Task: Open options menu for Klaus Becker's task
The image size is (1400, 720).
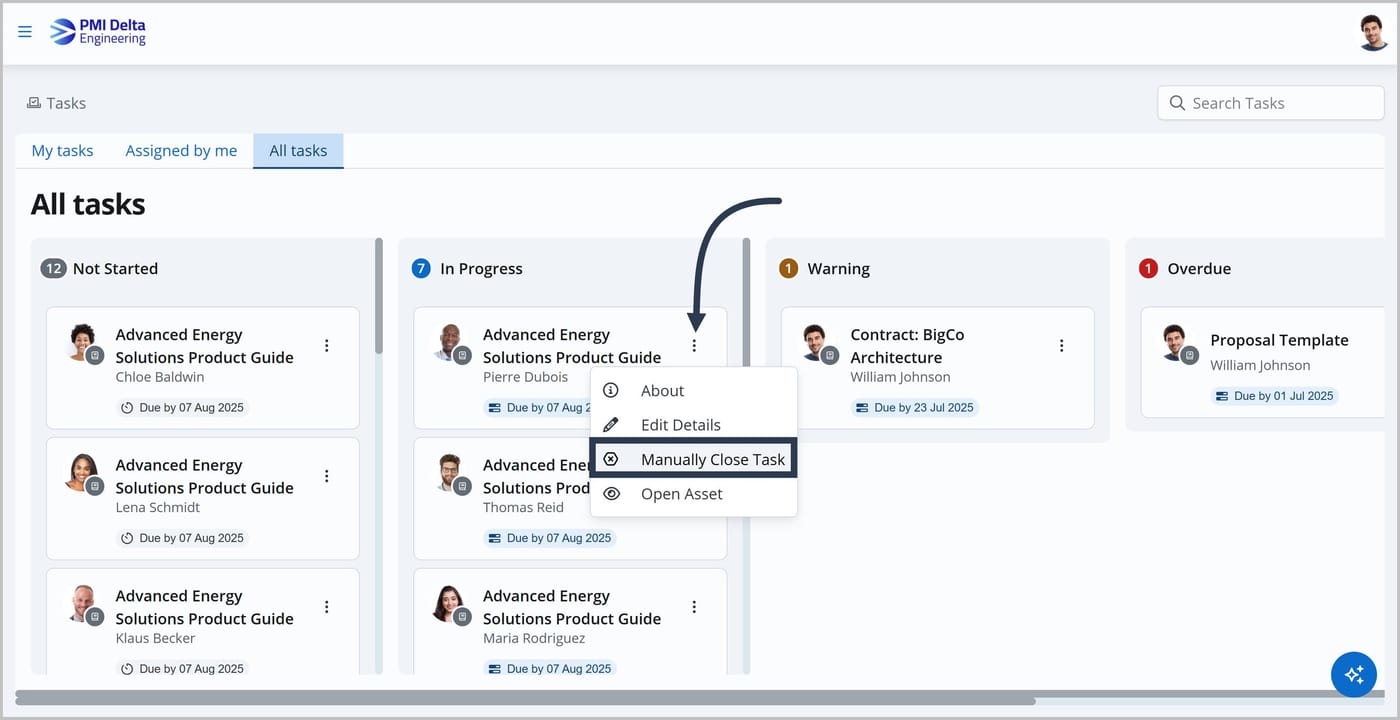Action: [326, 607]
